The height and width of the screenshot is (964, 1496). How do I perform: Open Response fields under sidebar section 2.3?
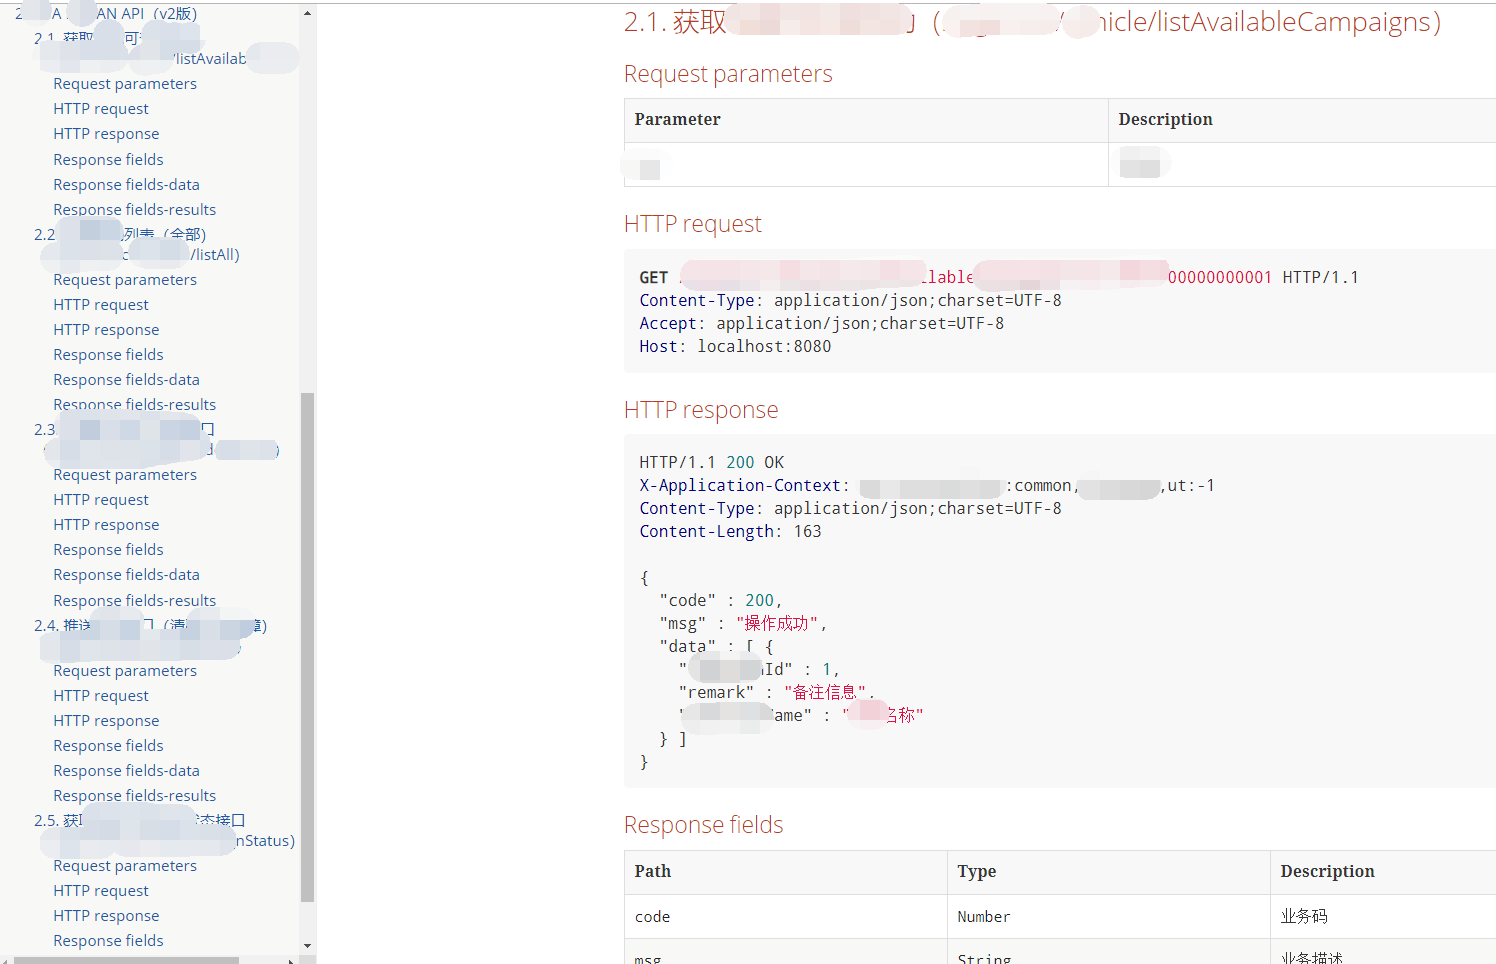[x=108, y=550]
